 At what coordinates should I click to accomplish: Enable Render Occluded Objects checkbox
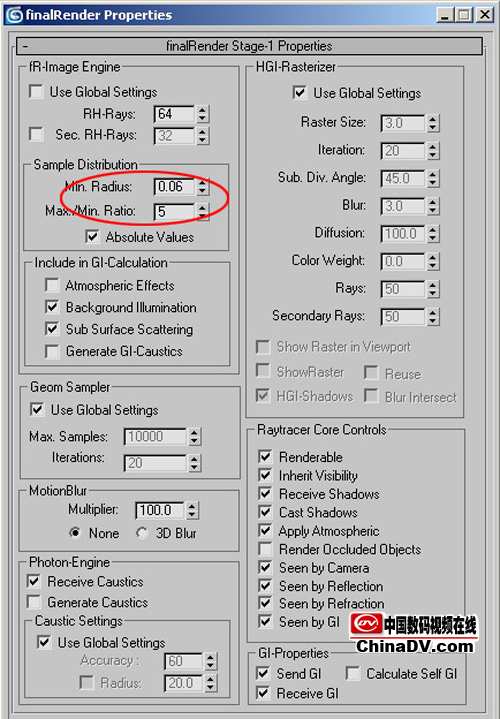click(x=265, y=548)
